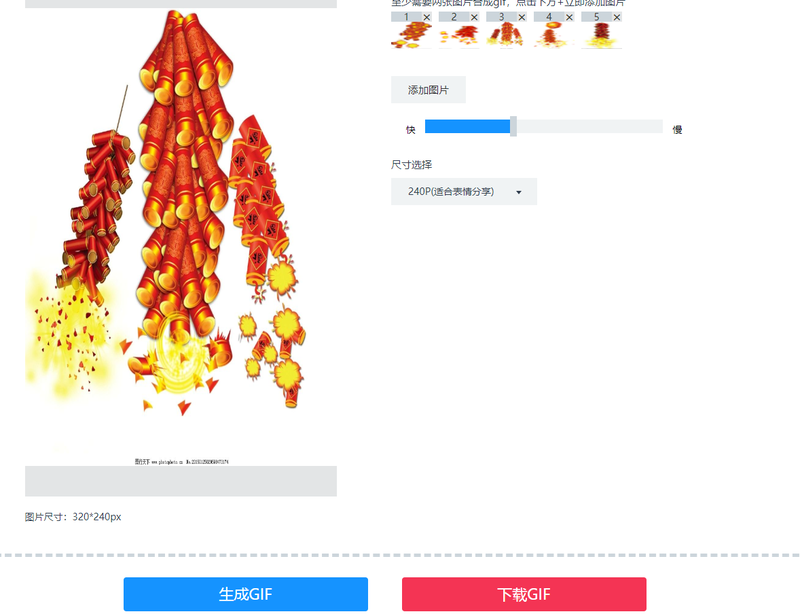Screen dimensions: 800x614
Task: Click the red 下载GIF button
Action: tap(524, 594)
